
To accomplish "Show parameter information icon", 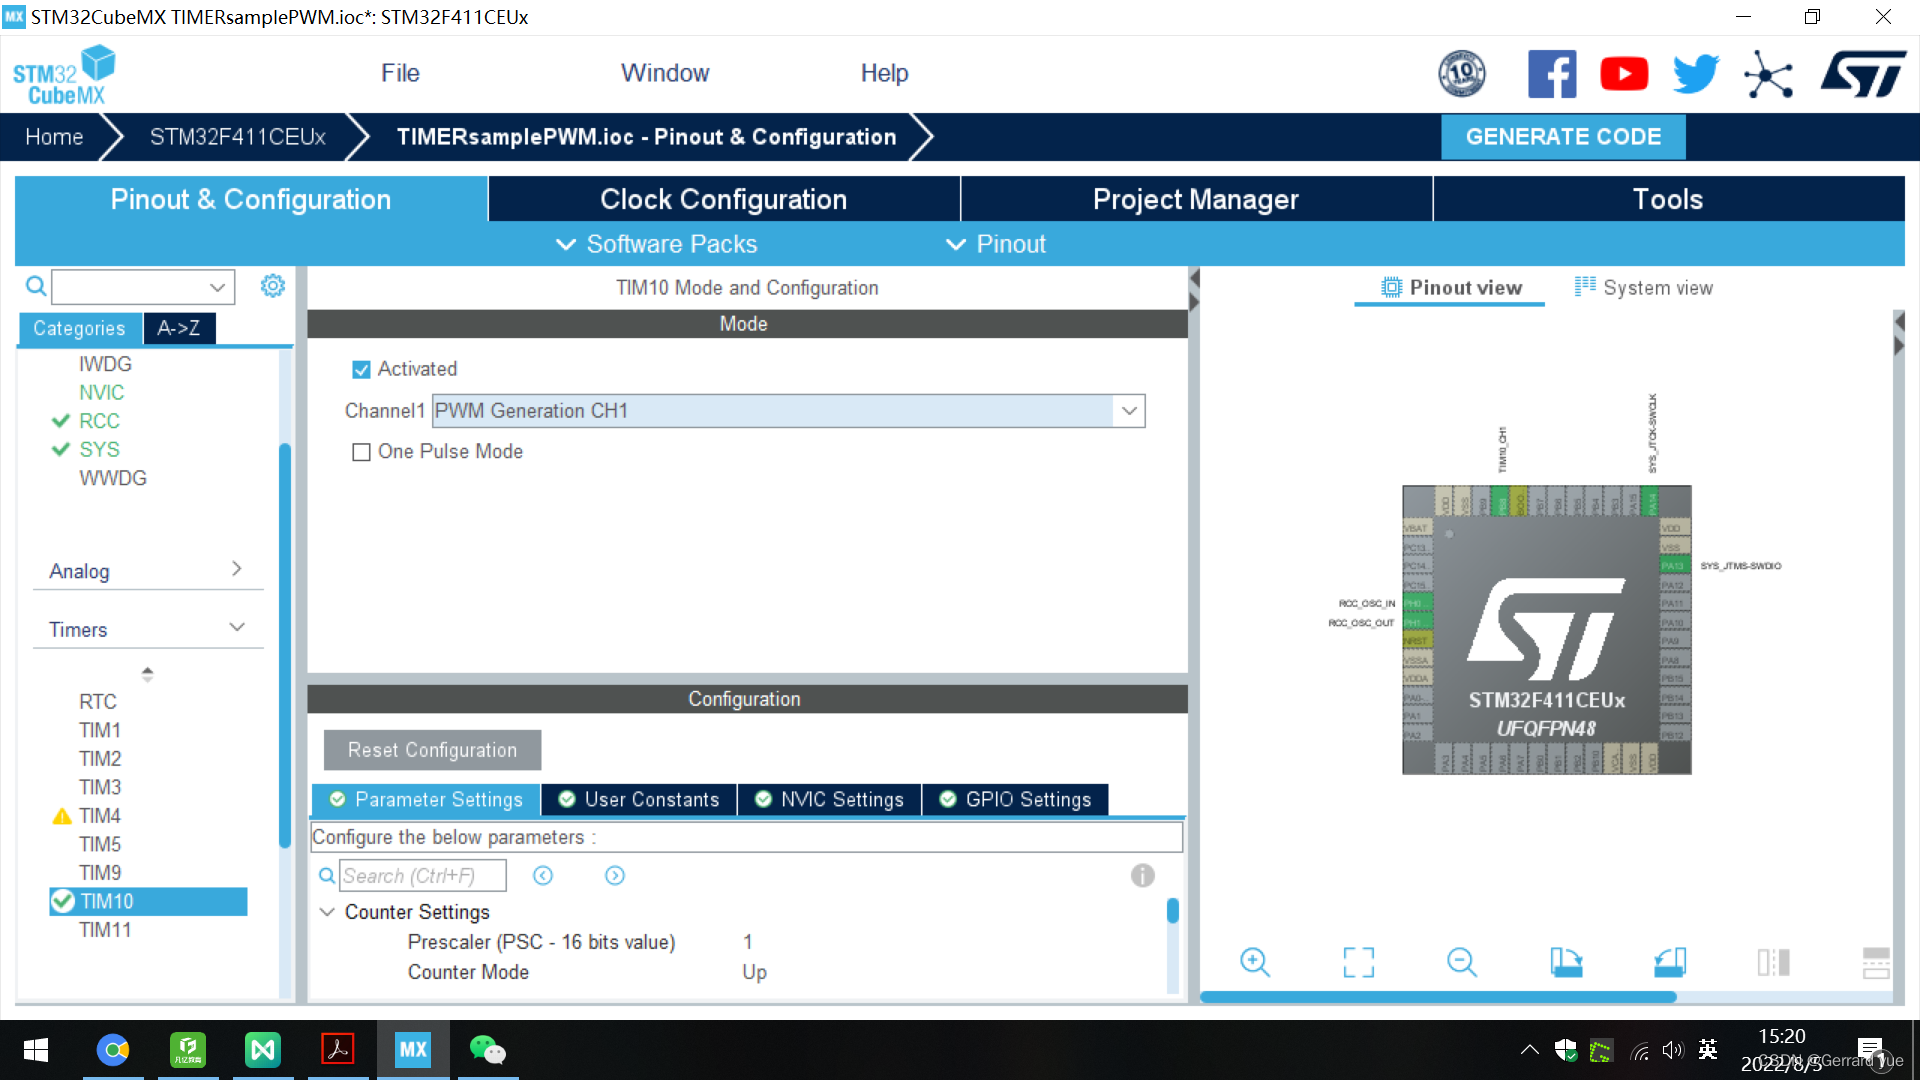I will pyautogui.click(x=1142, y=876).
